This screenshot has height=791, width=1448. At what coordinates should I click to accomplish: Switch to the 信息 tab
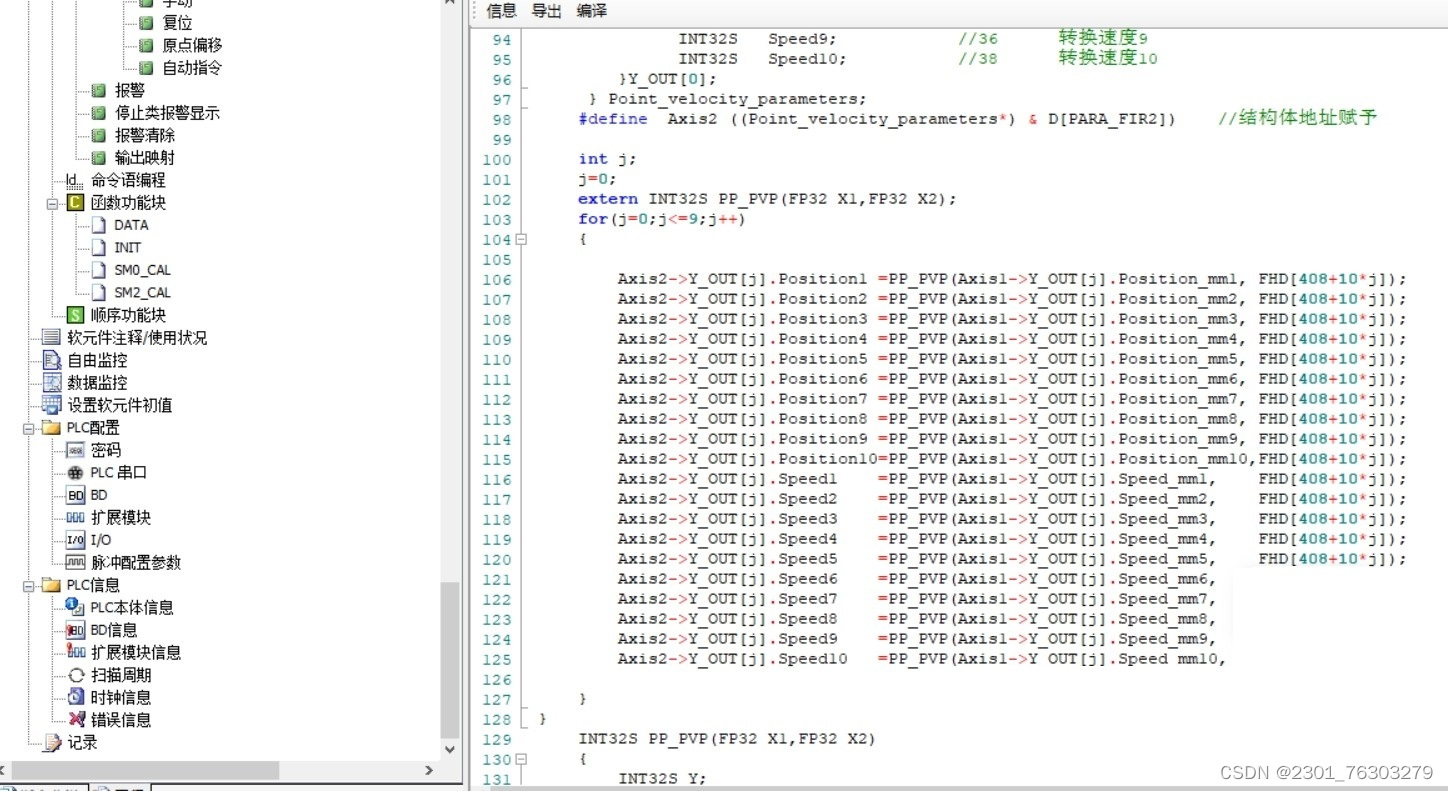(x=501, y=11)
